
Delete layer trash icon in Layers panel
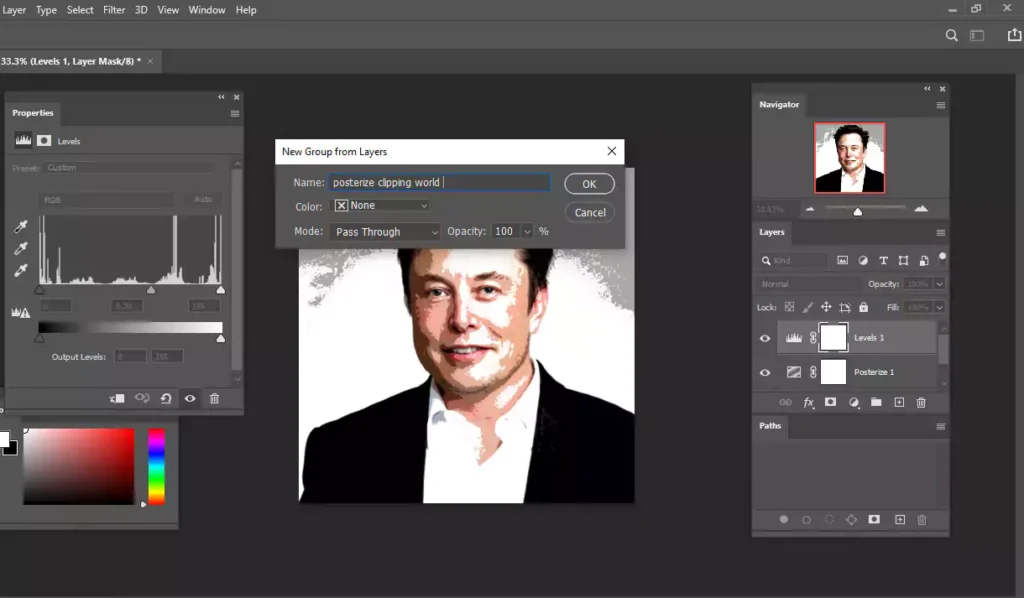(921, 402)
